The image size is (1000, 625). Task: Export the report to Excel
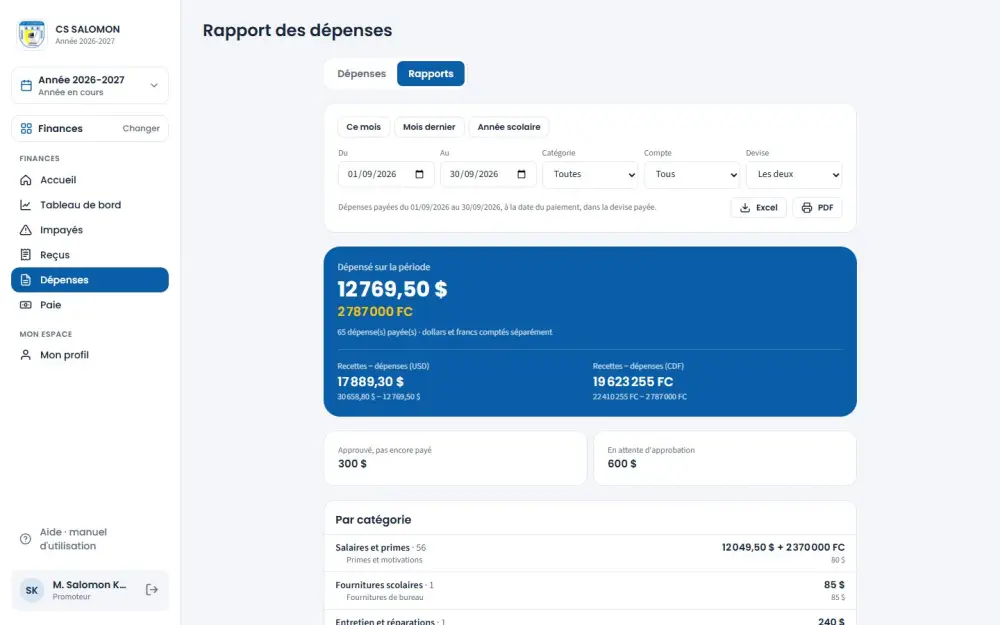coord(758,207)
